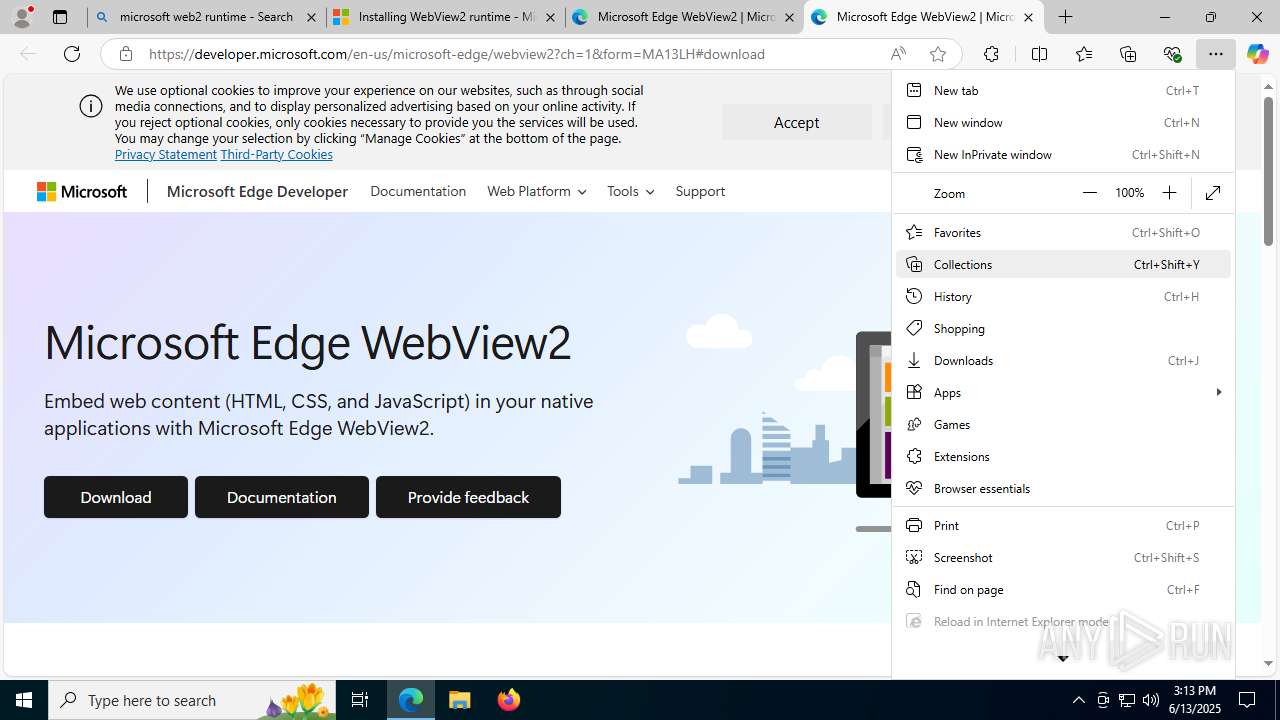Go to Microsoft logo home link
This screenshot has height=720, width=1280.
[x=82, y=192]
